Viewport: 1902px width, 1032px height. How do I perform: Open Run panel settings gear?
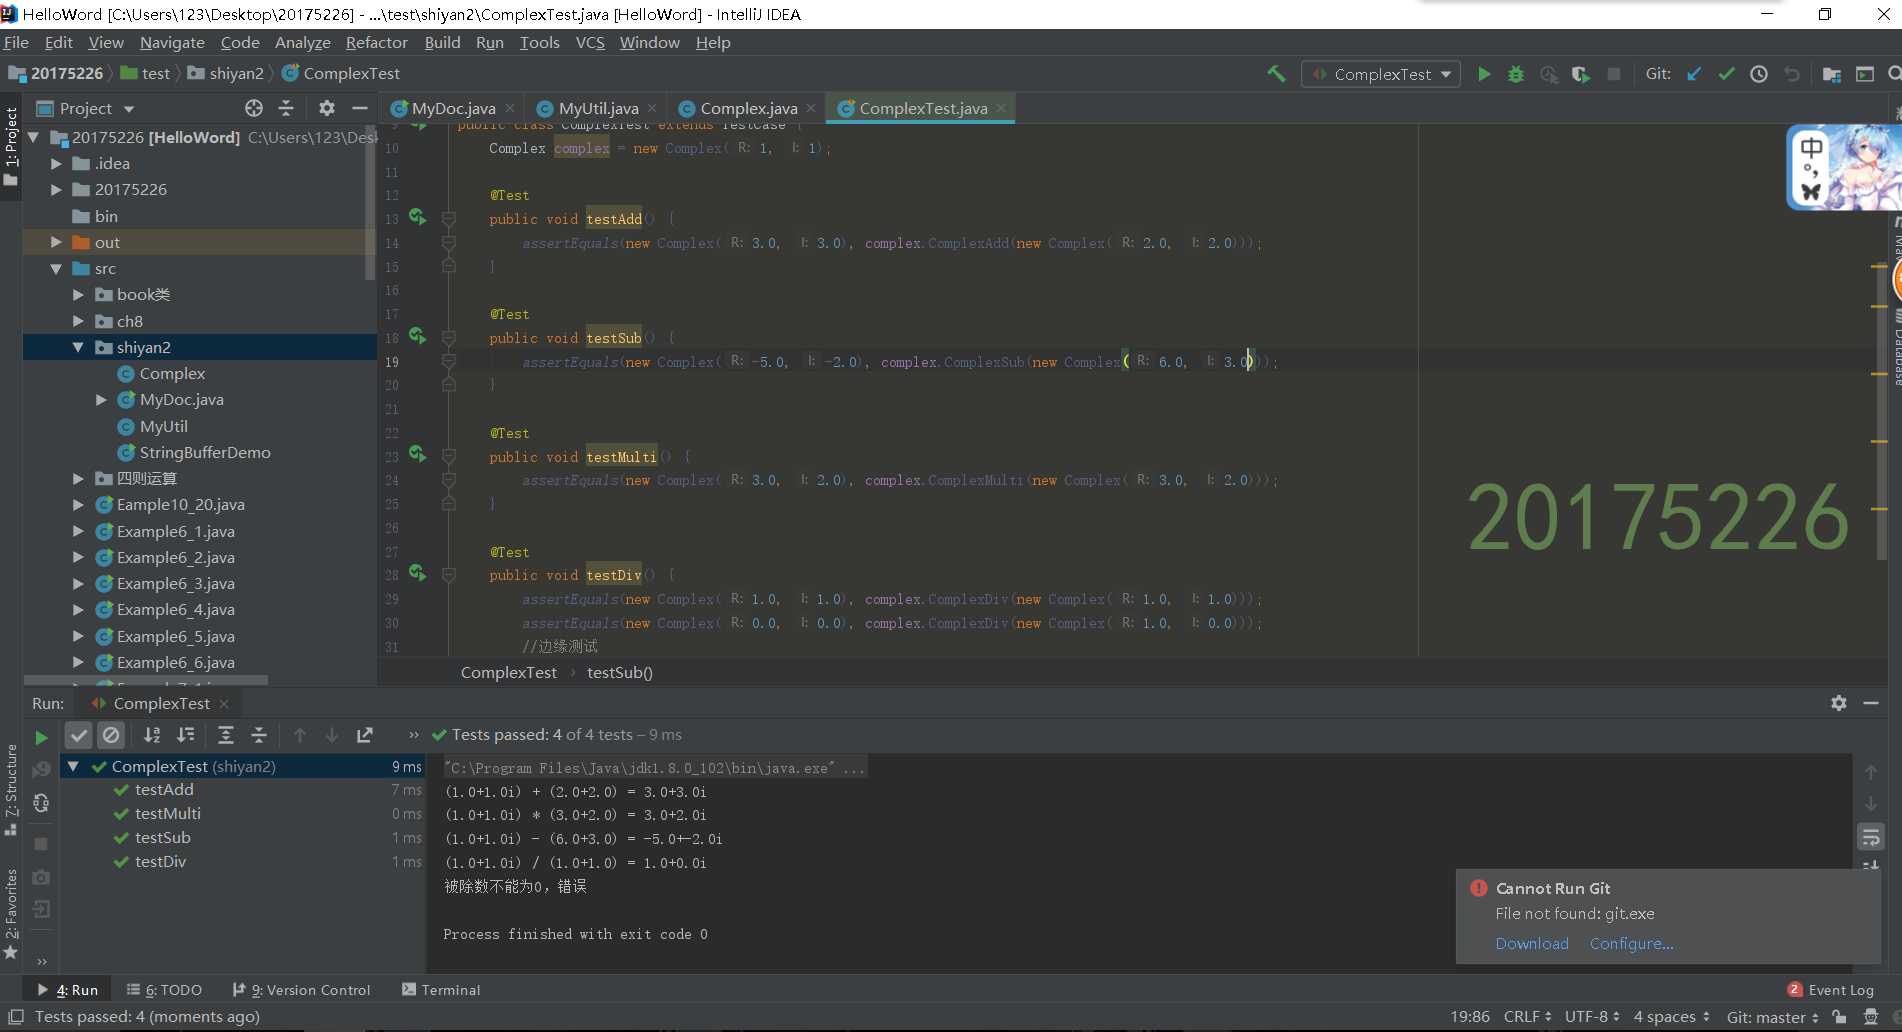pos(1839,703)
